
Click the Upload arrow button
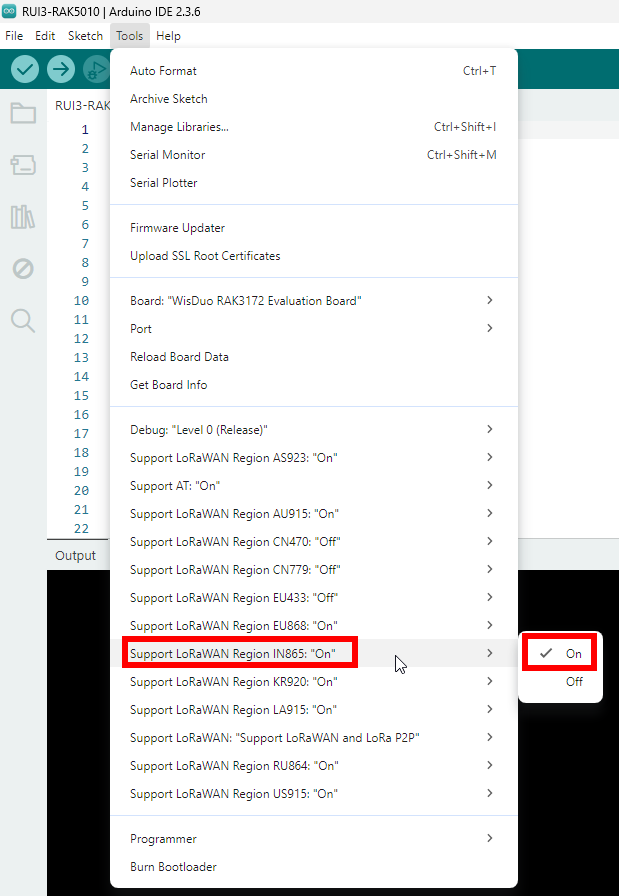click(x=61, y=69)
